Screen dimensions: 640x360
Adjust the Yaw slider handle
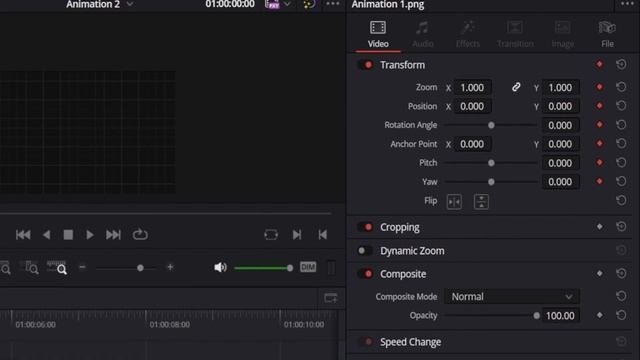[491, 182]
